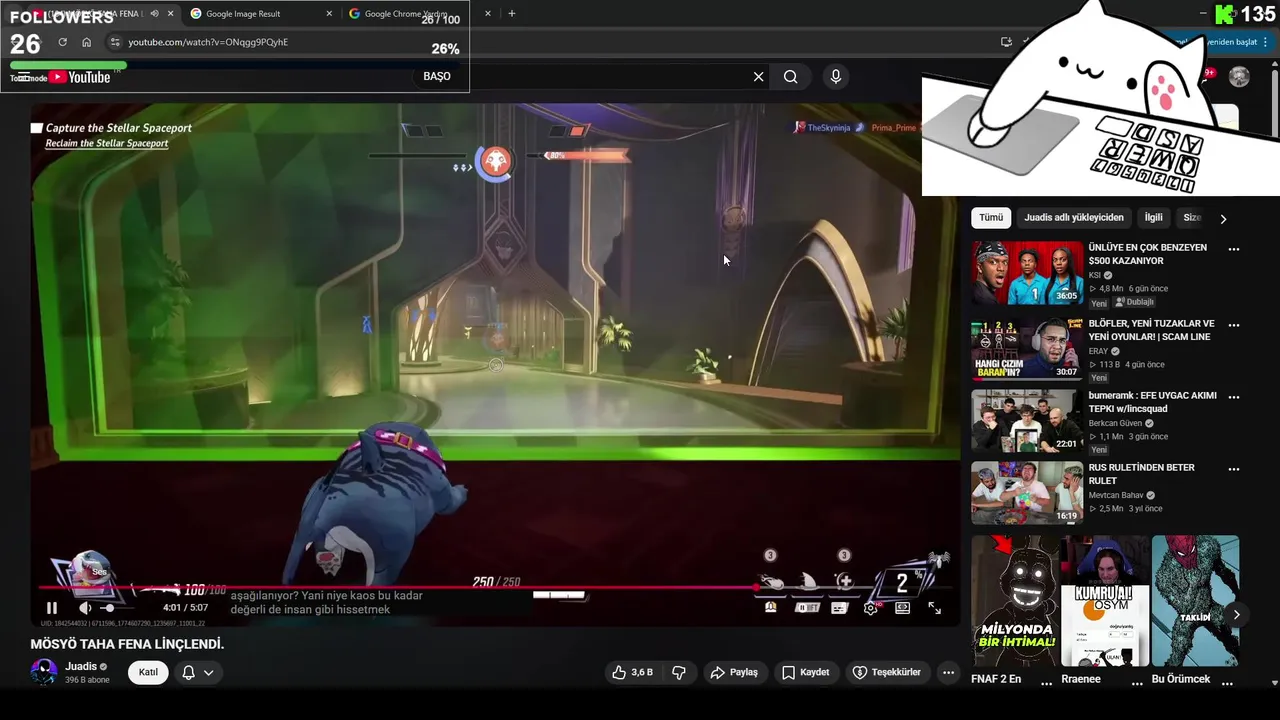Select the Tümü filter chip

pos(991,217)
